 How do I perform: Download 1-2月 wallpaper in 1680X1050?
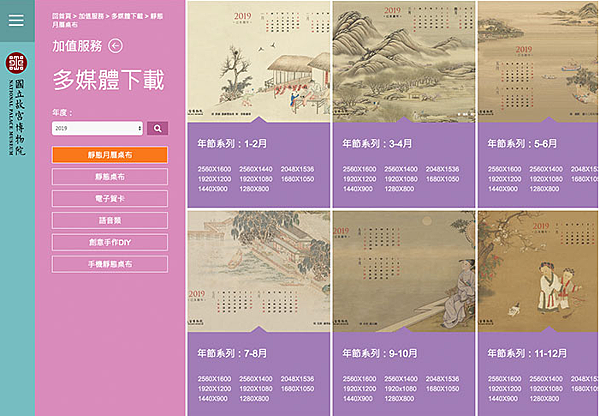tap(297, 179)
